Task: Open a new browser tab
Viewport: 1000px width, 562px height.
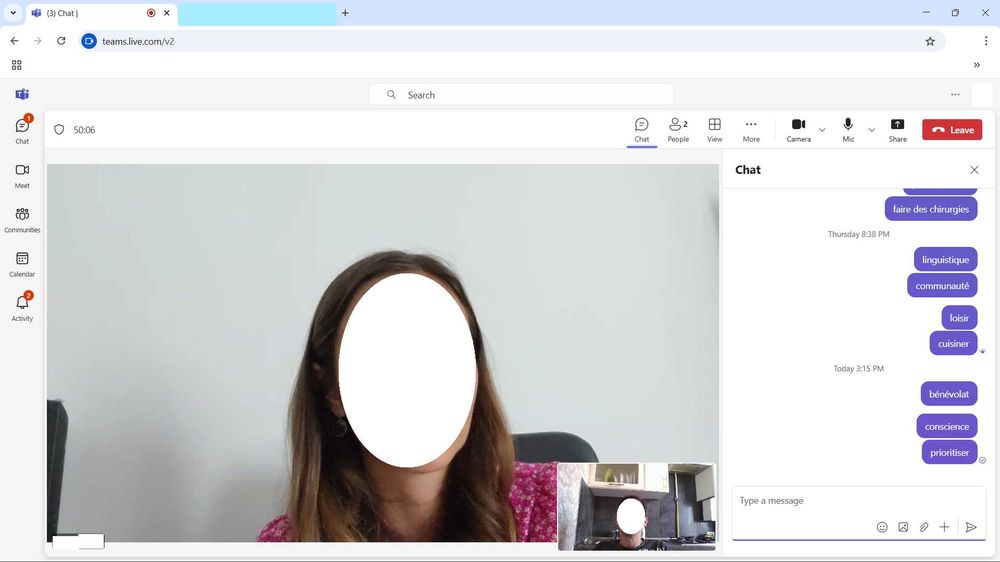Action: (345, 13)
